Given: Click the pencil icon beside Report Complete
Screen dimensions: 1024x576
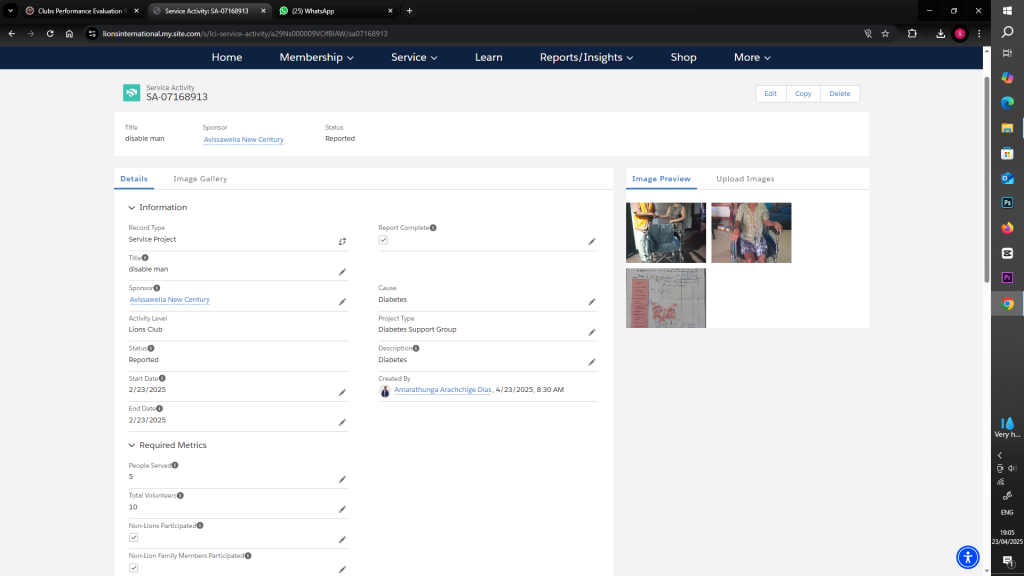Looking at the screenshot, I should coord(592,242).
